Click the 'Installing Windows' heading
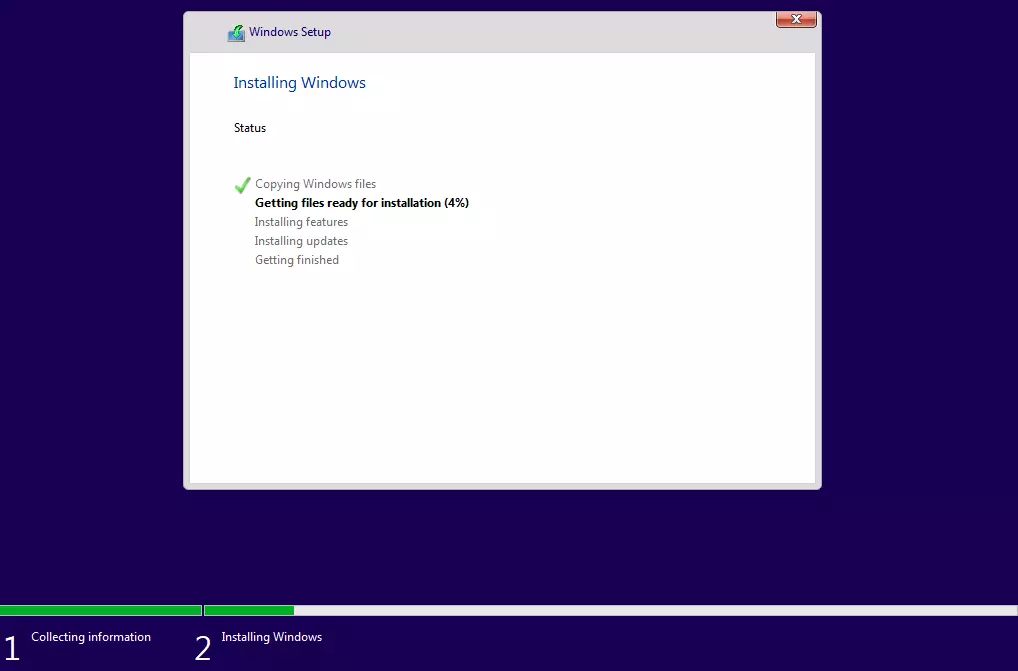 [299, 82]
